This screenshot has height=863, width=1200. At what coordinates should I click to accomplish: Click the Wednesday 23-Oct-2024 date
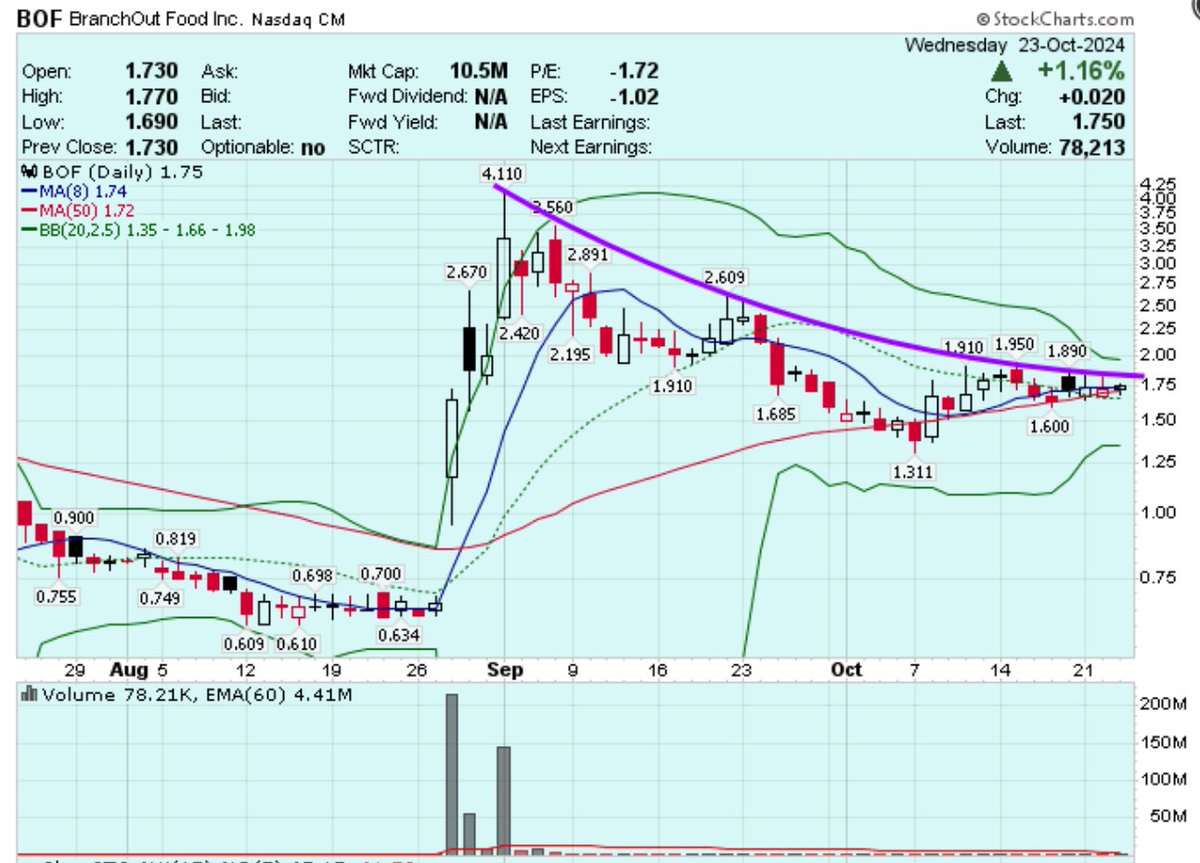pyautogui.click(x=1015, y=45)
